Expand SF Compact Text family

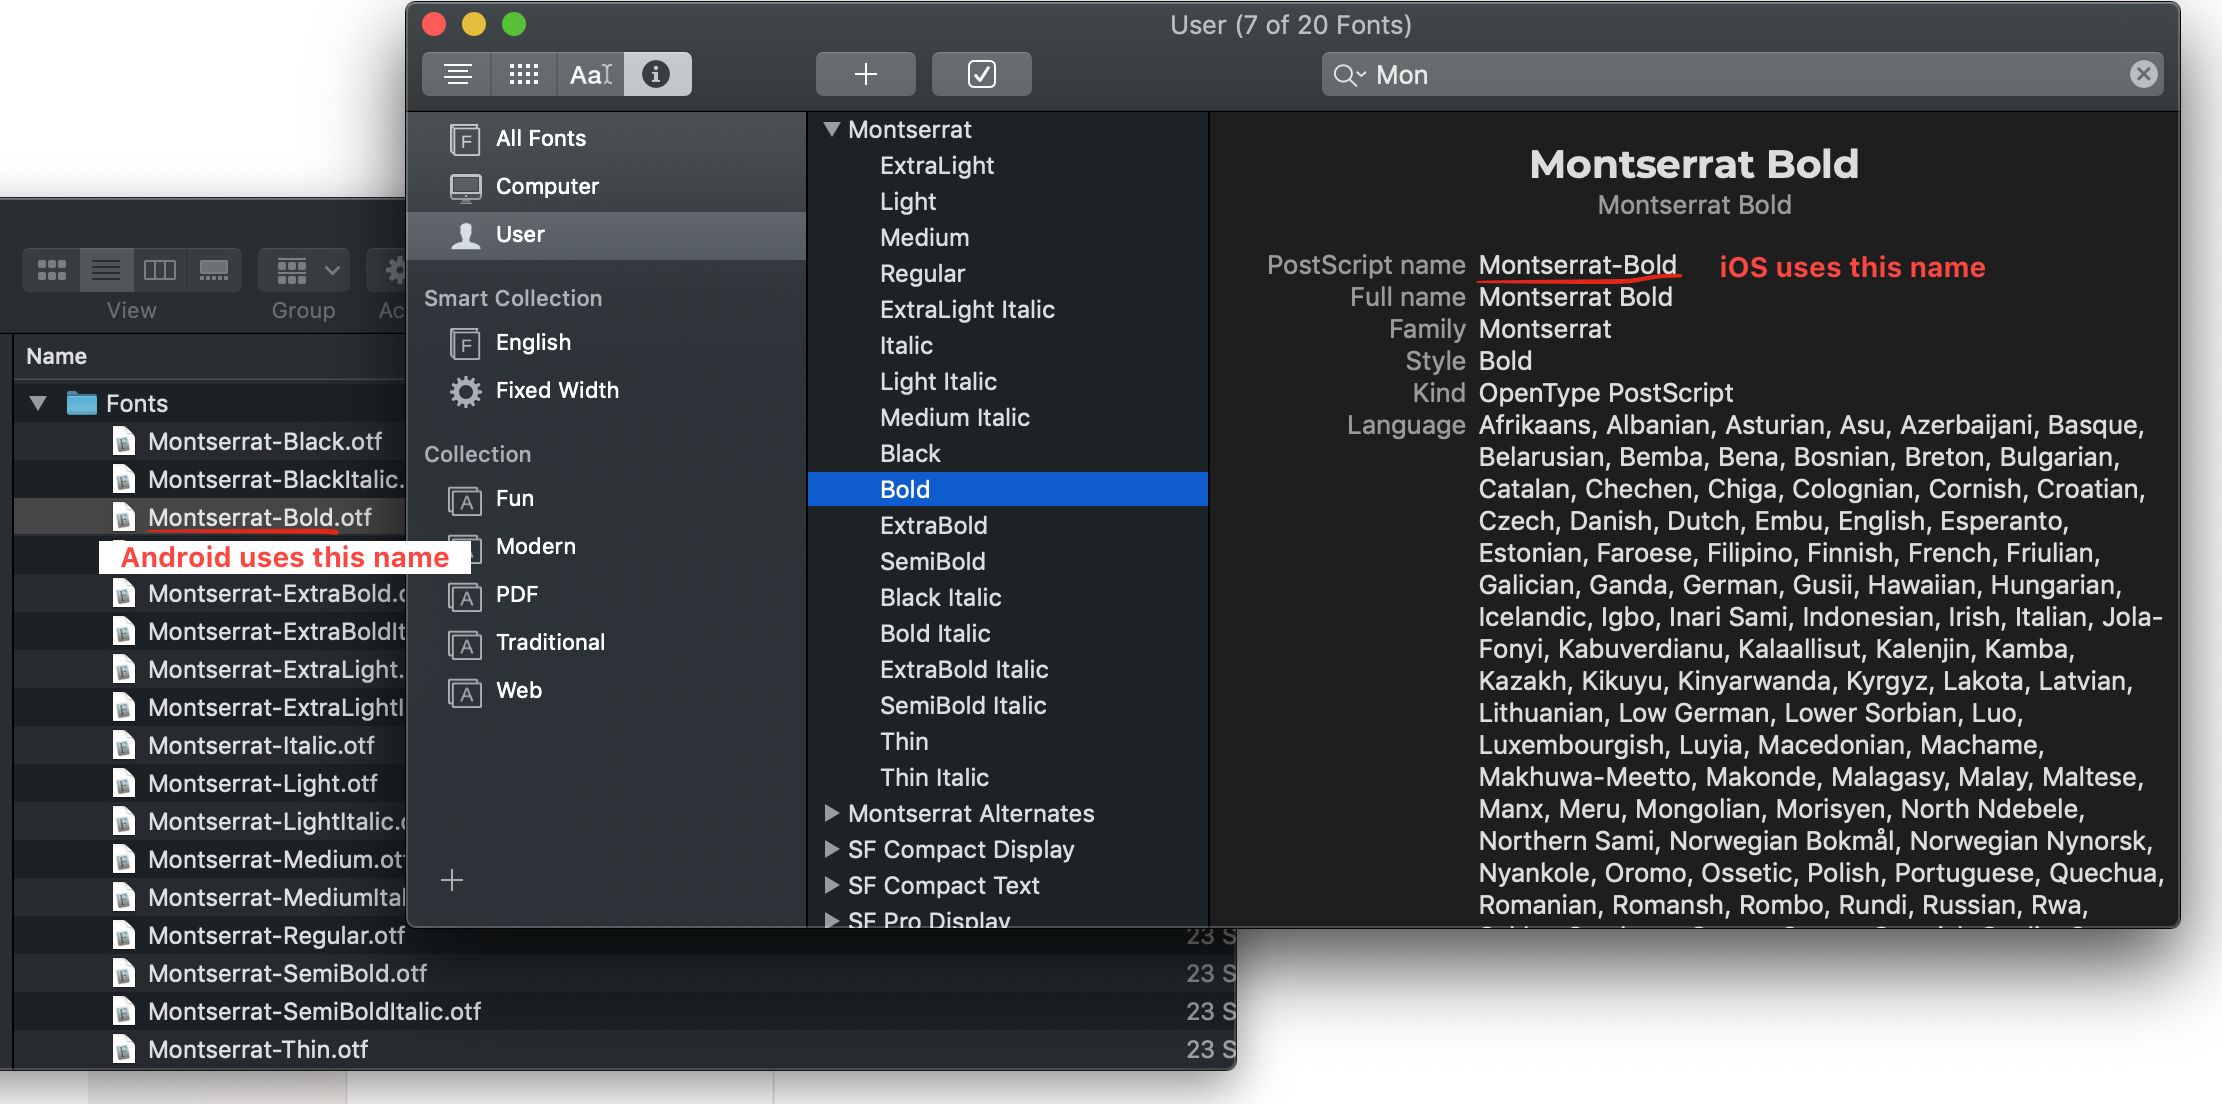[x=831, y=885]
